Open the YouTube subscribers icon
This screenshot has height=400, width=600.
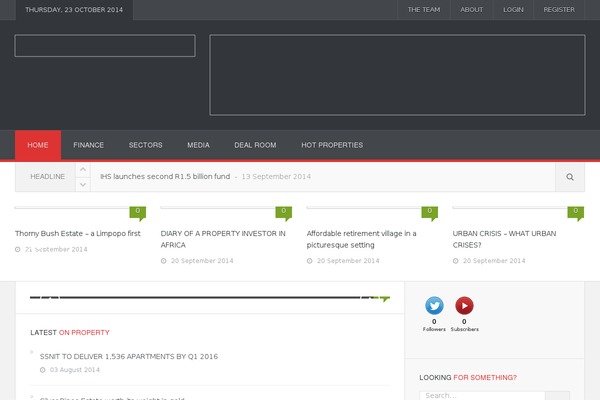pyautogui.click(x=464, y=305)
